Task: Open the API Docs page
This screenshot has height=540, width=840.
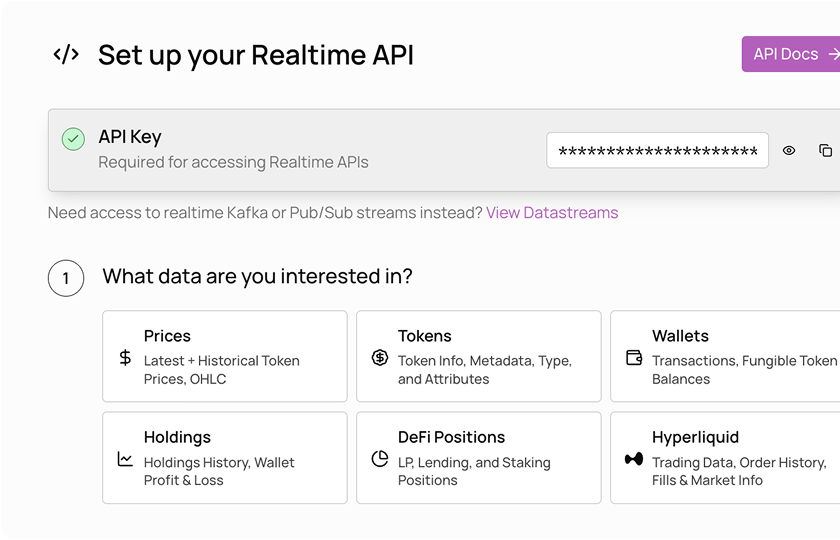Action: (791, 54)
